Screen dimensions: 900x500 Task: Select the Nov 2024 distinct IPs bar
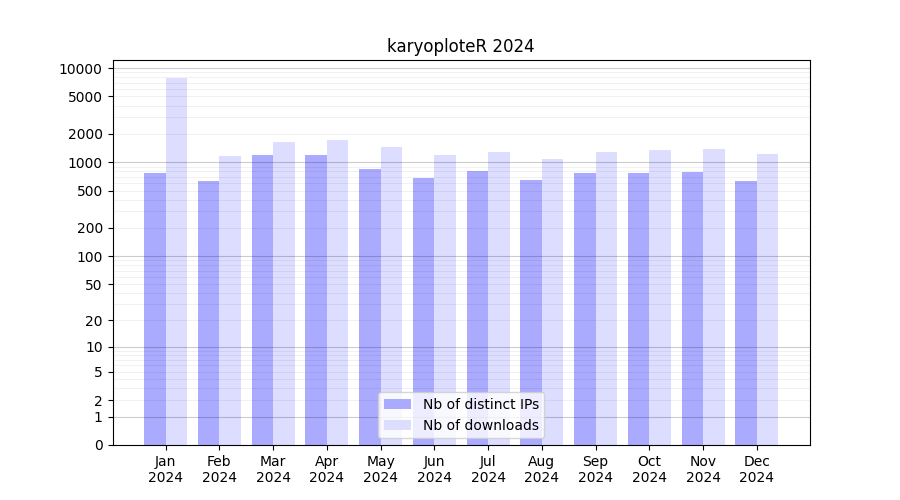click(x=692, y=308)
